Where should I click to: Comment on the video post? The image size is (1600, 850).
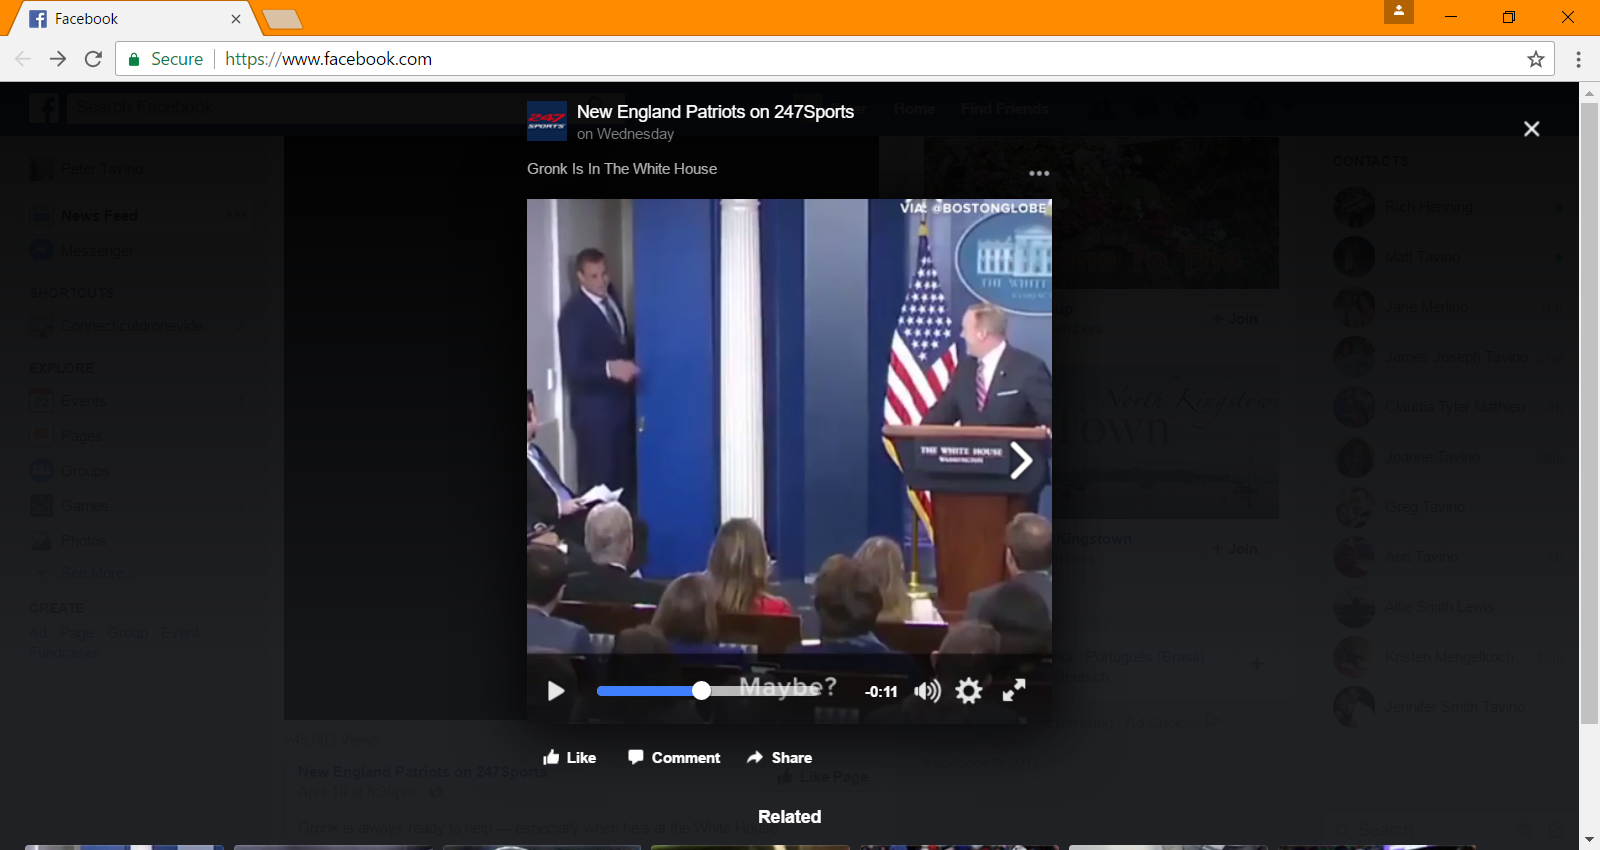674,757
